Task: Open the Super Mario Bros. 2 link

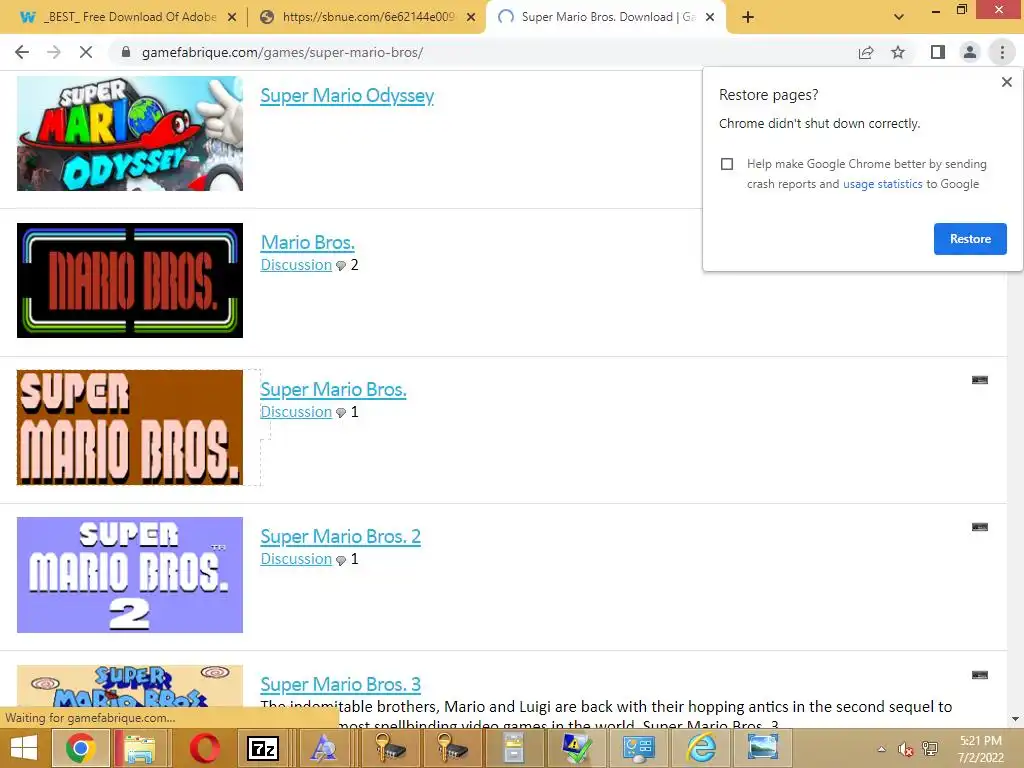Action: [340, 536]
